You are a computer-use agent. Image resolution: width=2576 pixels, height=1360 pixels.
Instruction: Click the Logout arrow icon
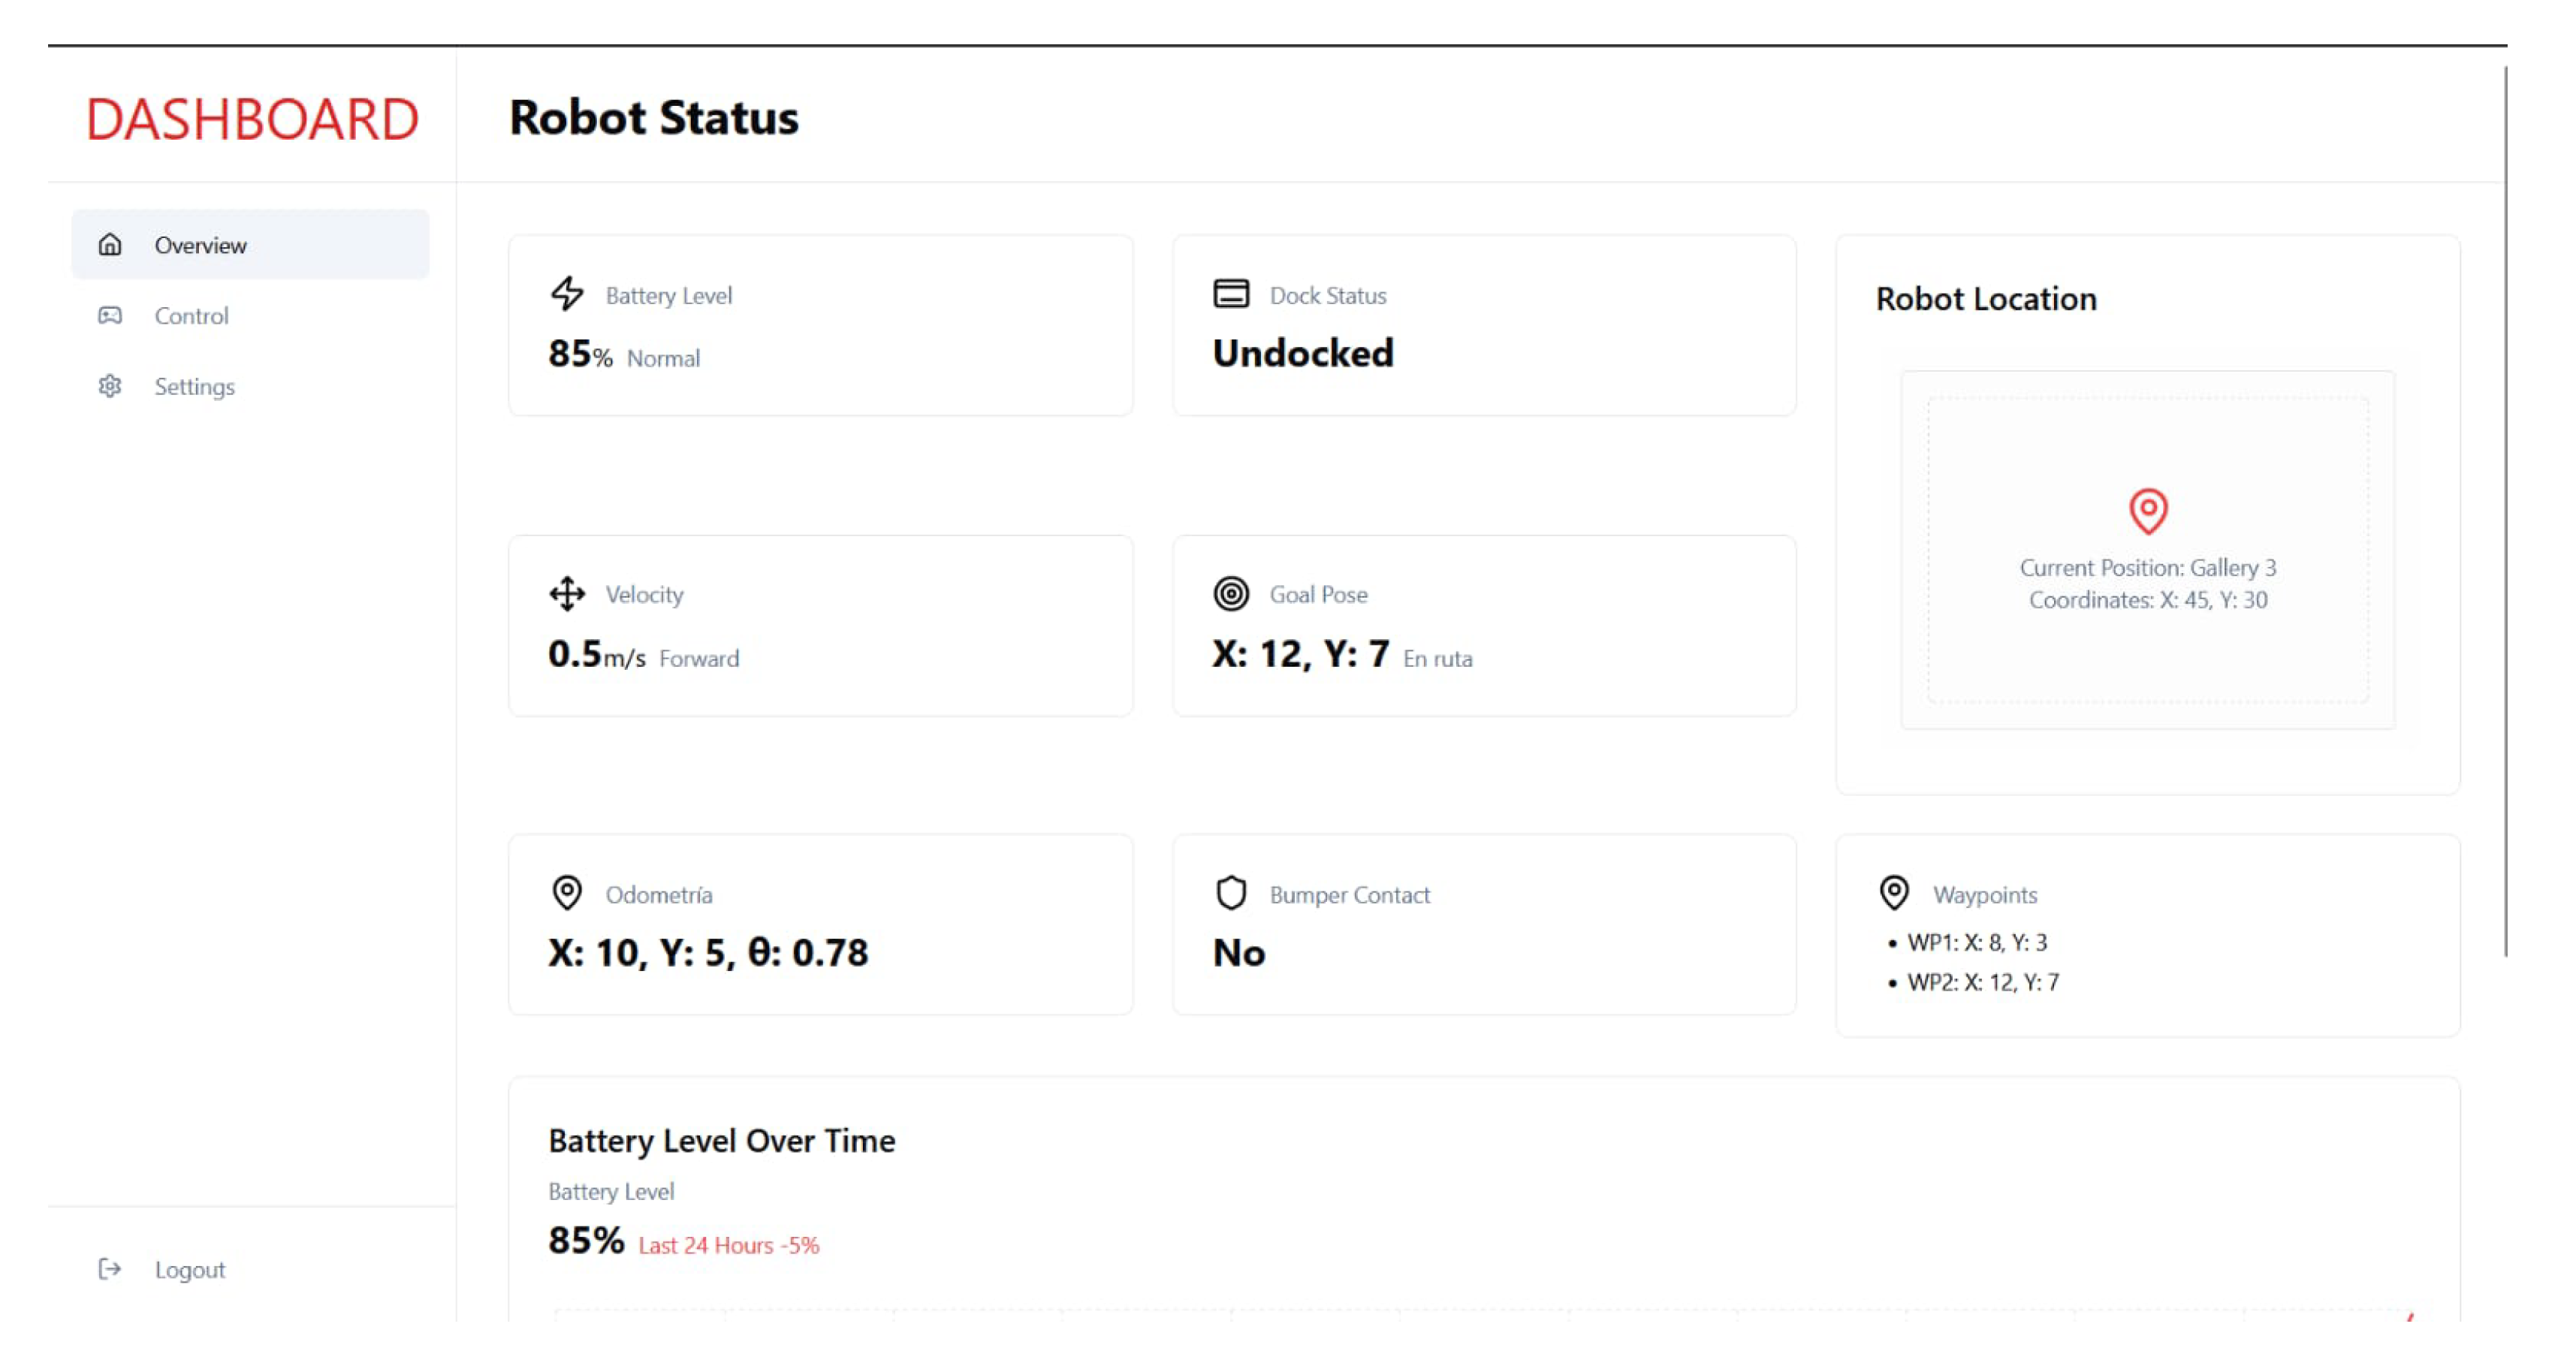click(110, 1268)
